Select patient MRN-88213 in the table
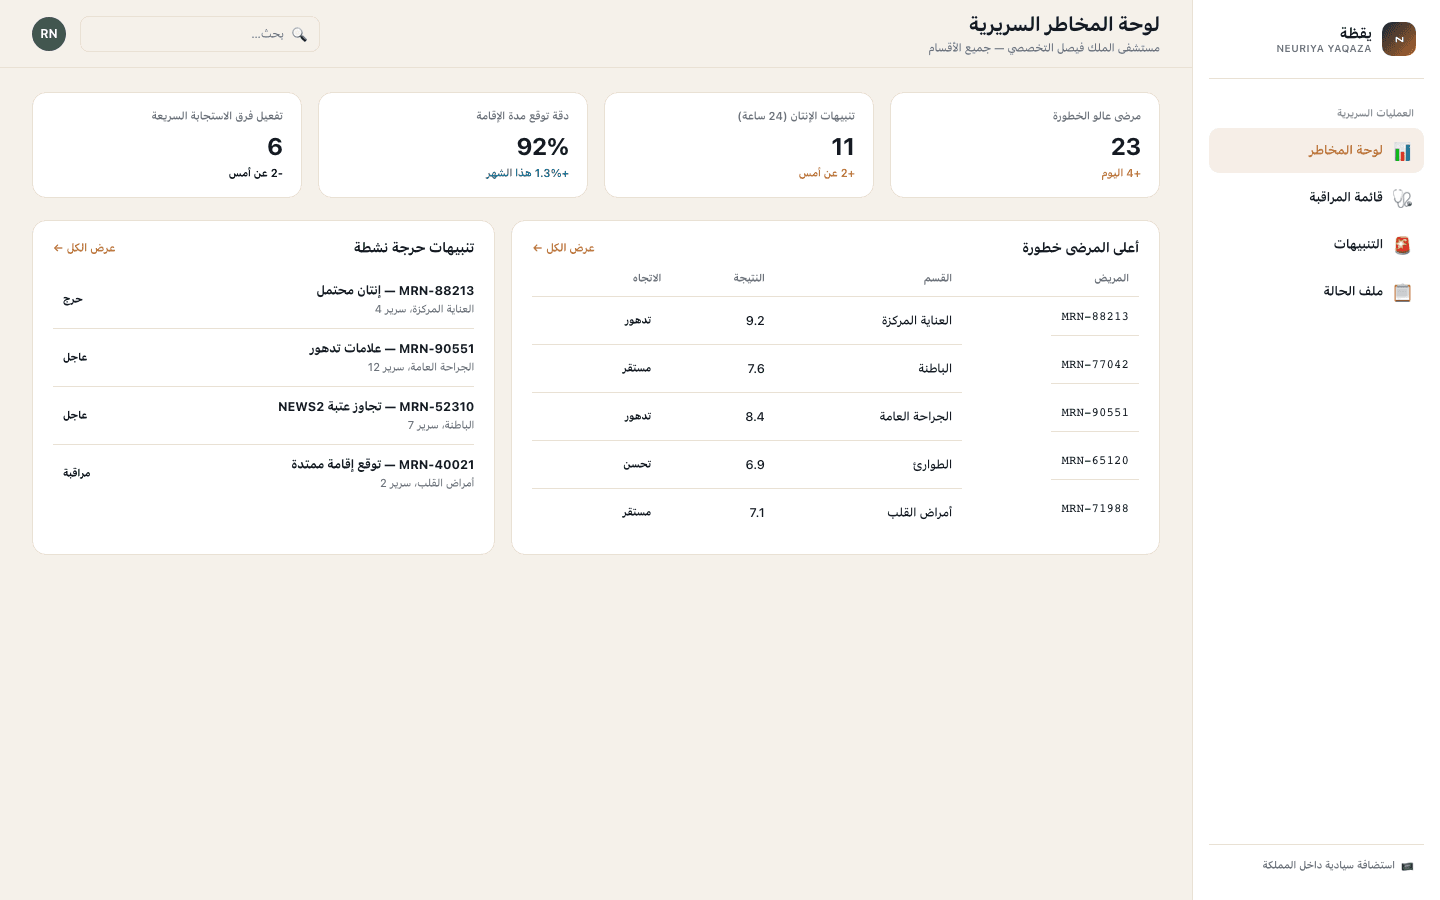Viewport: 1440px width, 900px height. point(1095,317)
